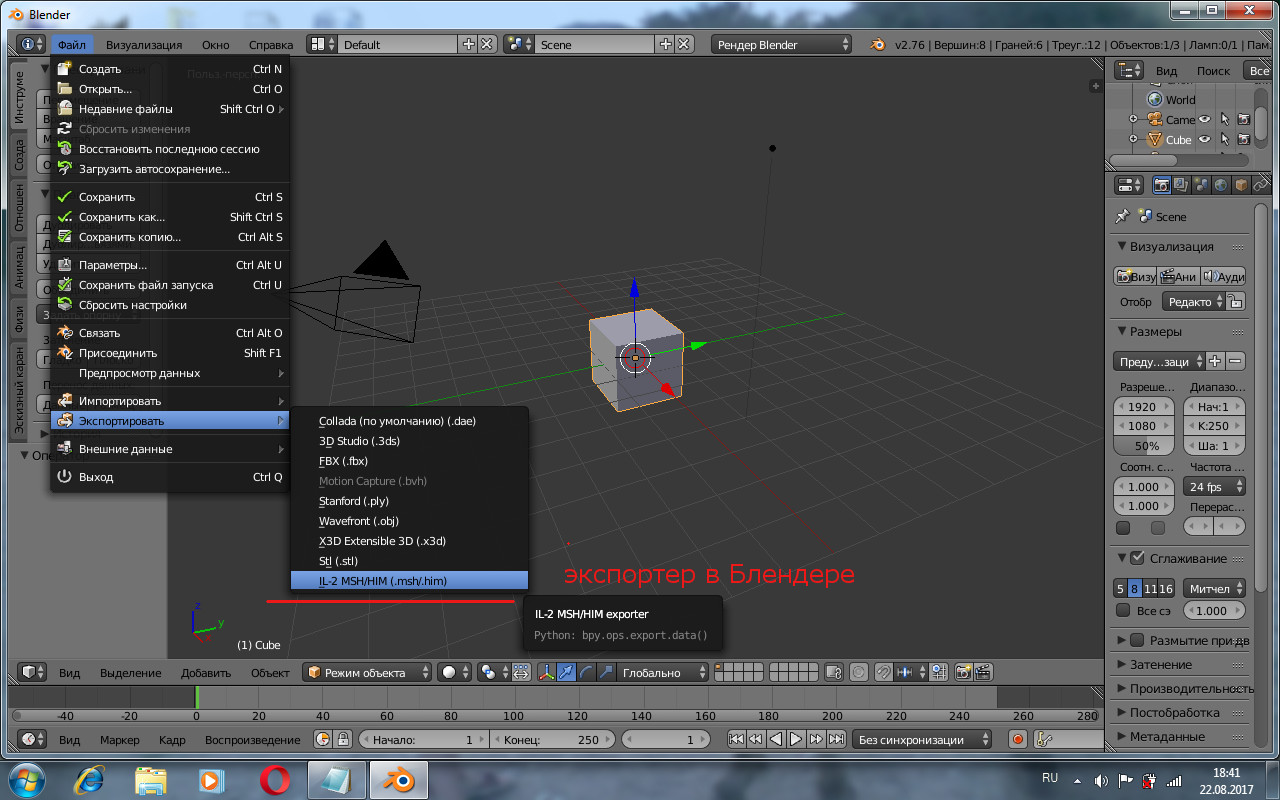The image size is (1280, 800).
Task: Select the rotate manipulator arc icon
Action: coord(586,672)
